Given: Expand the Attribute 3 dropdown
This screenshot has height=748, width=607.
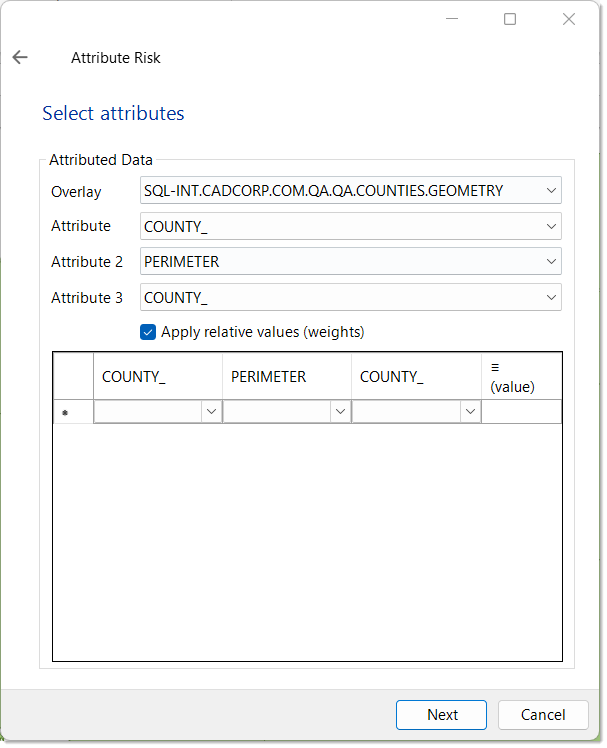Looking at the screenshot, I should (551, 298).
